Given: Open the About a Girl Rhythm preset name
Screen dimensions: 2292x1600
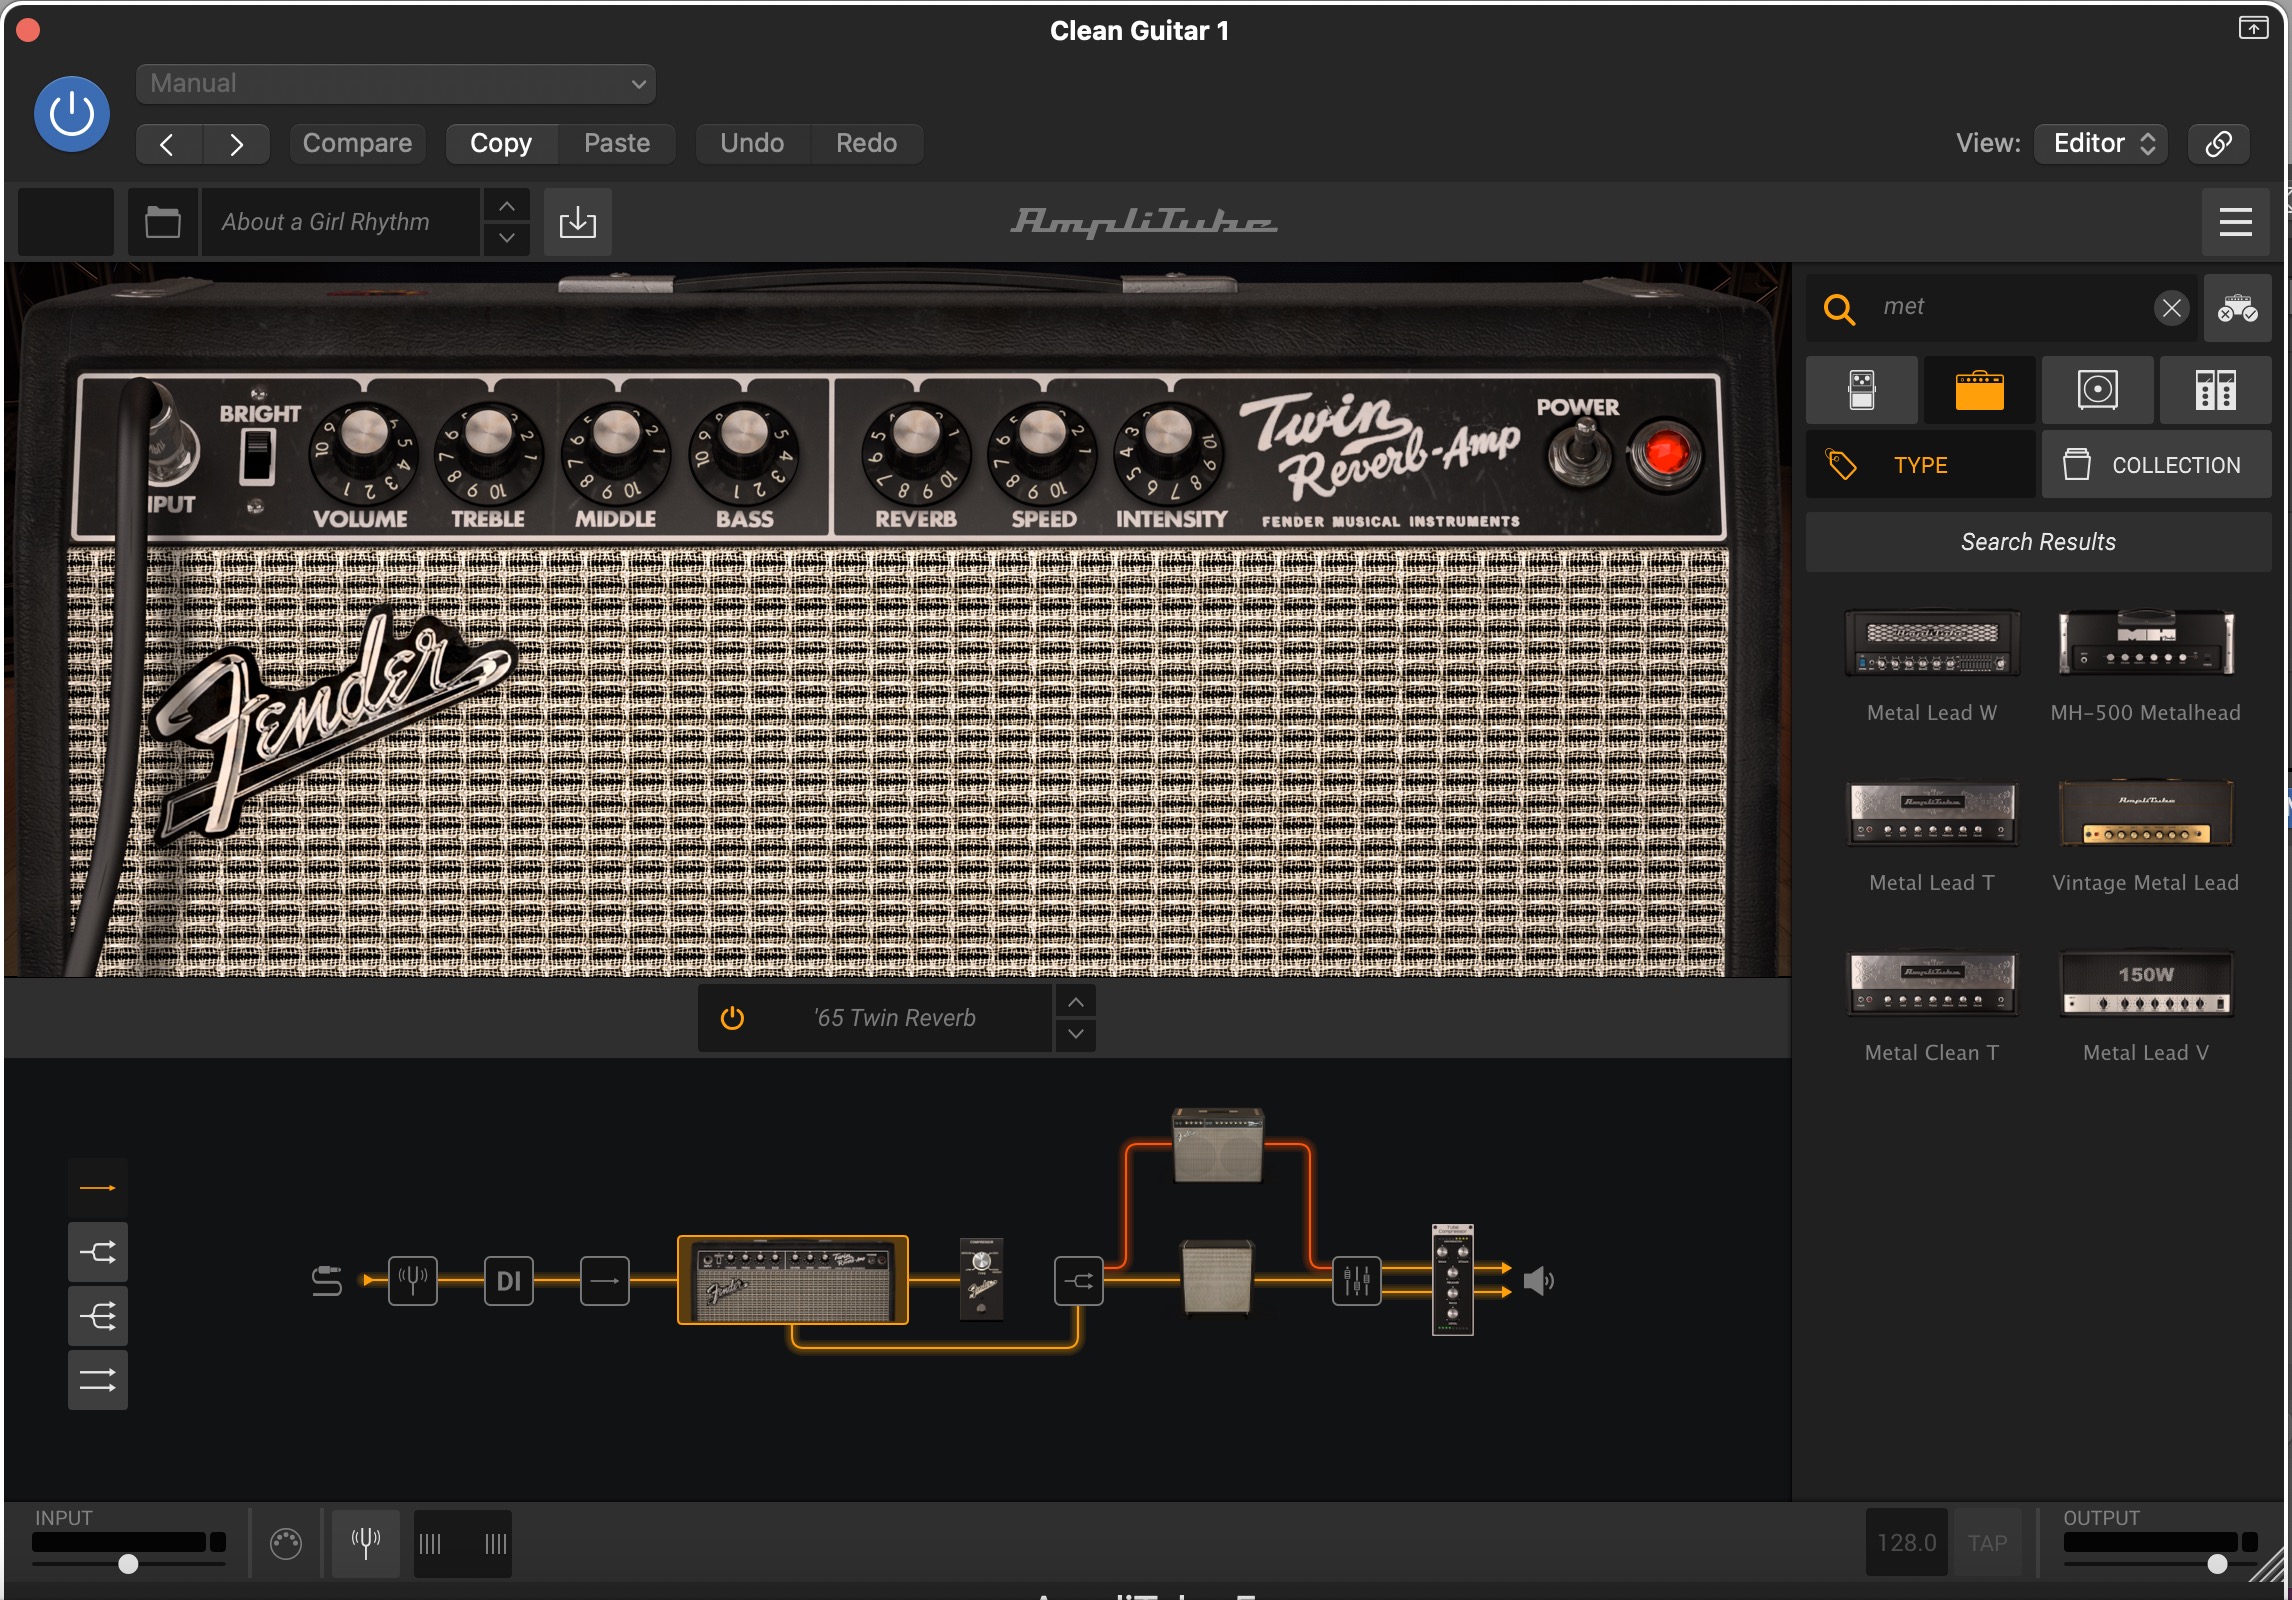Looking at the screenshot, I should click(x=340, y=222).
